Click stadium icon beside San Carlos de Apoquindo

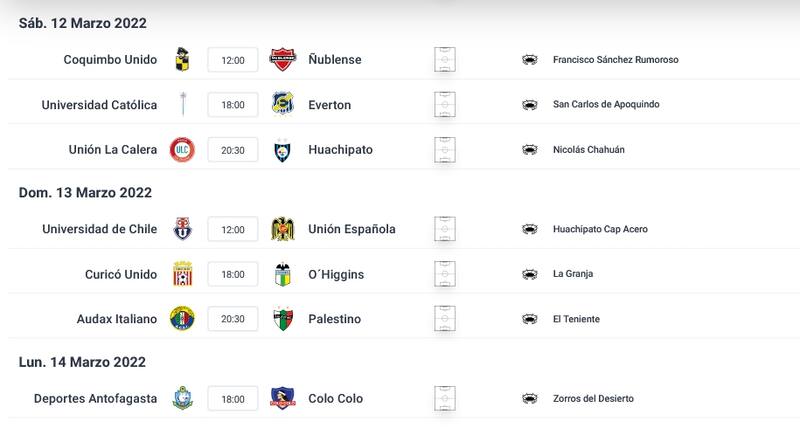click(x=530, y=104)
